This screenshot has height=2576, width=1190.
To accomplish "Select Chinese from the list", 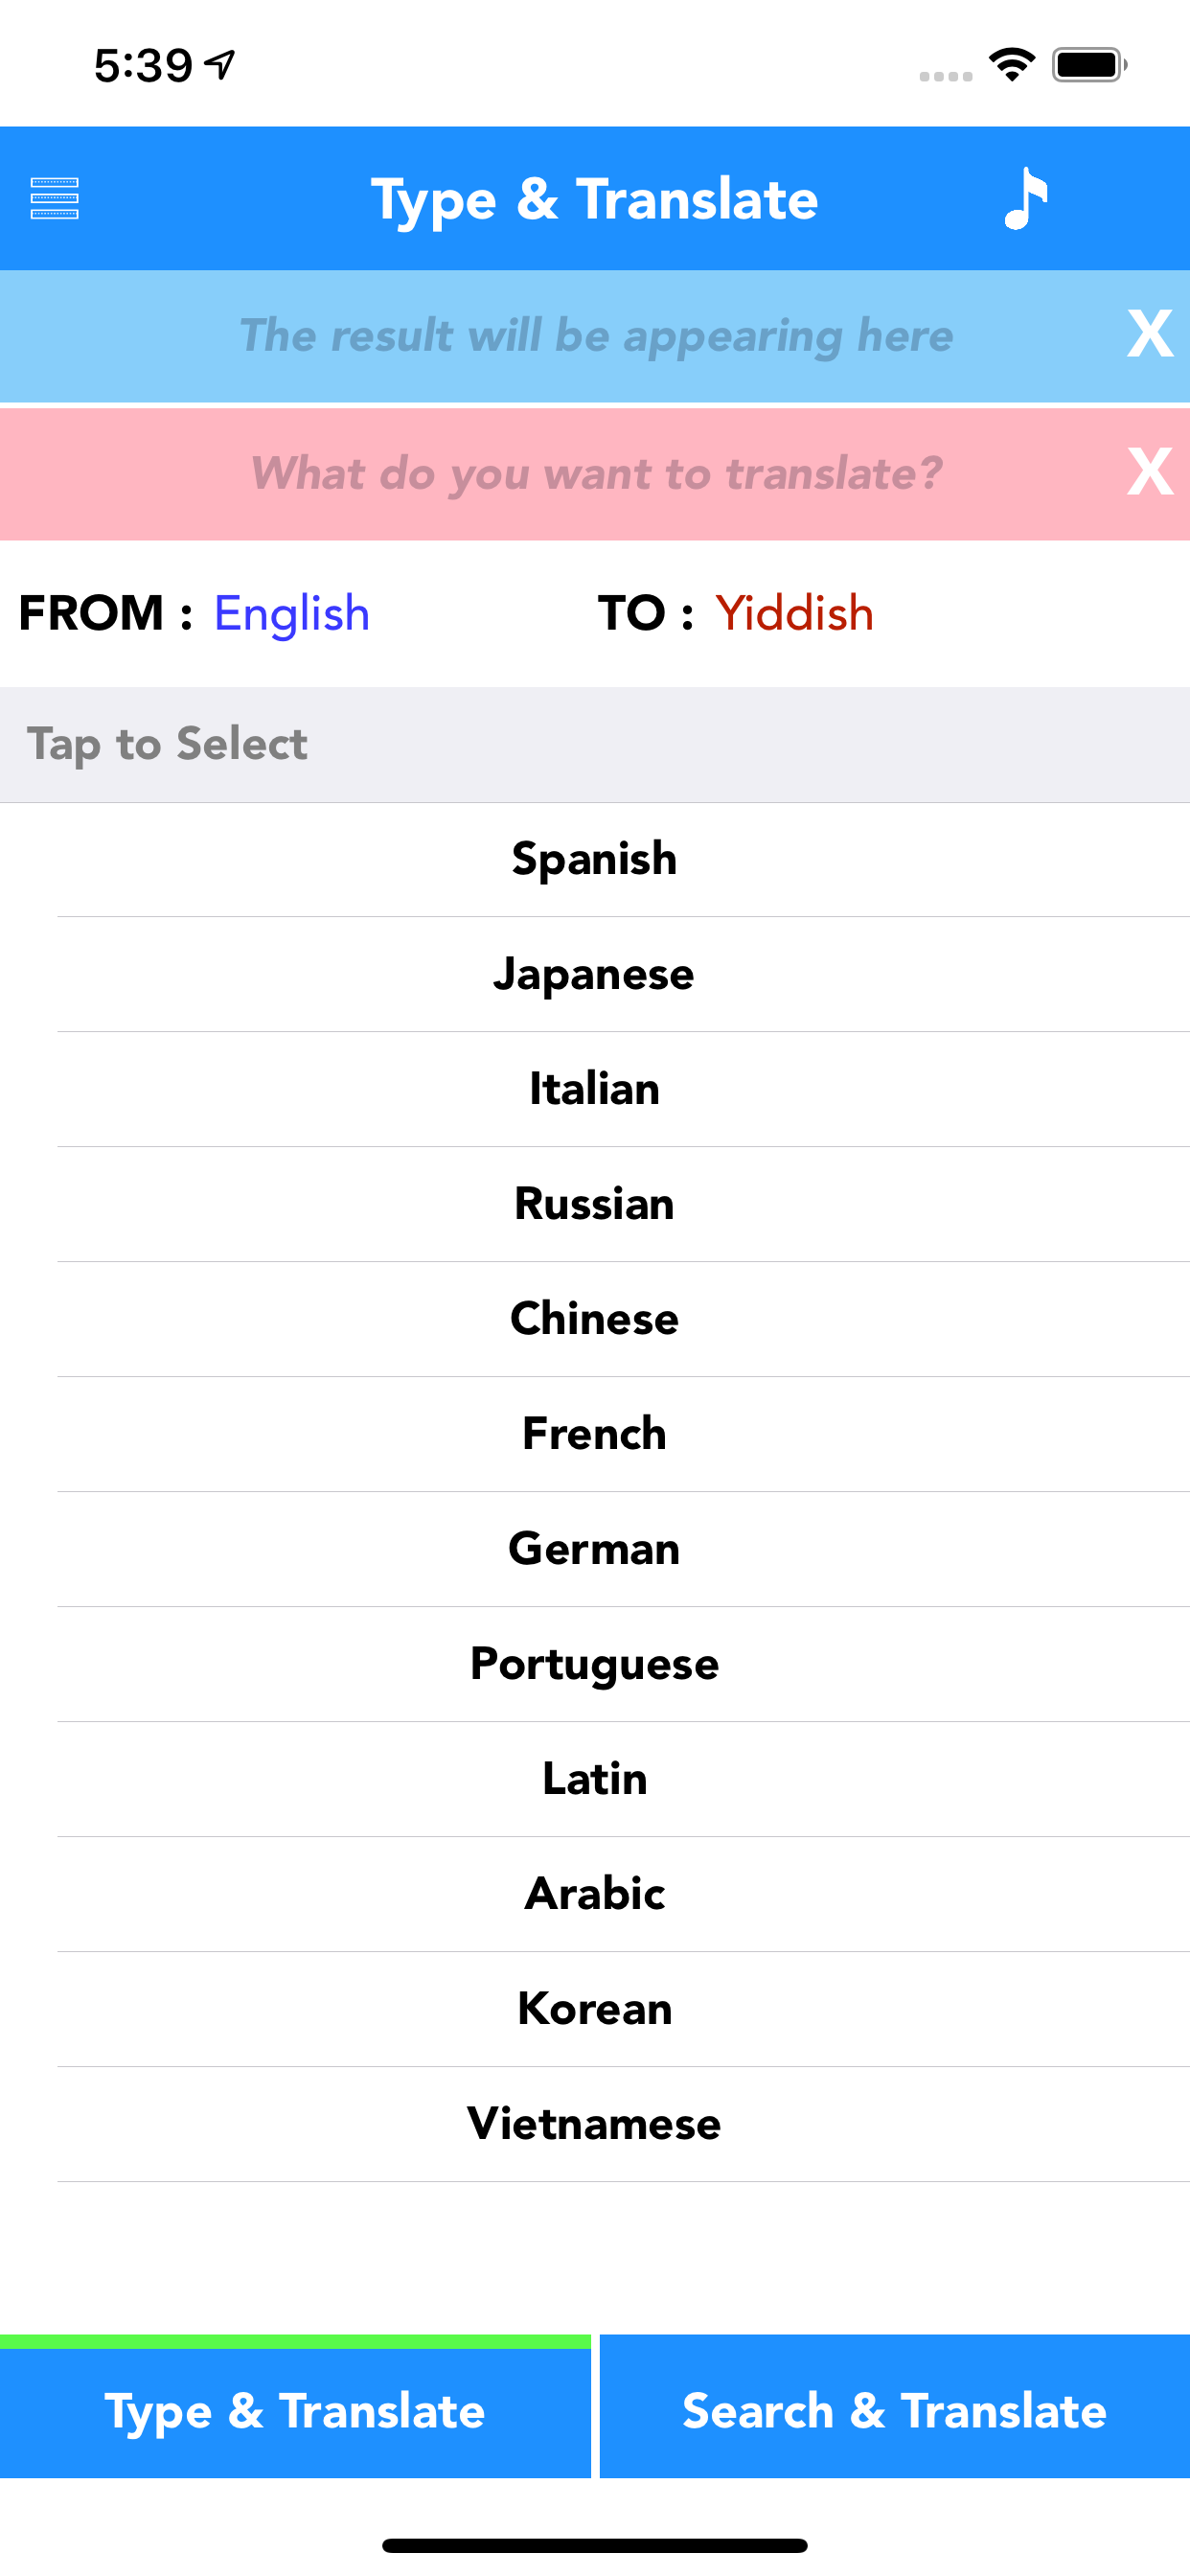I will click(595, 1319).
